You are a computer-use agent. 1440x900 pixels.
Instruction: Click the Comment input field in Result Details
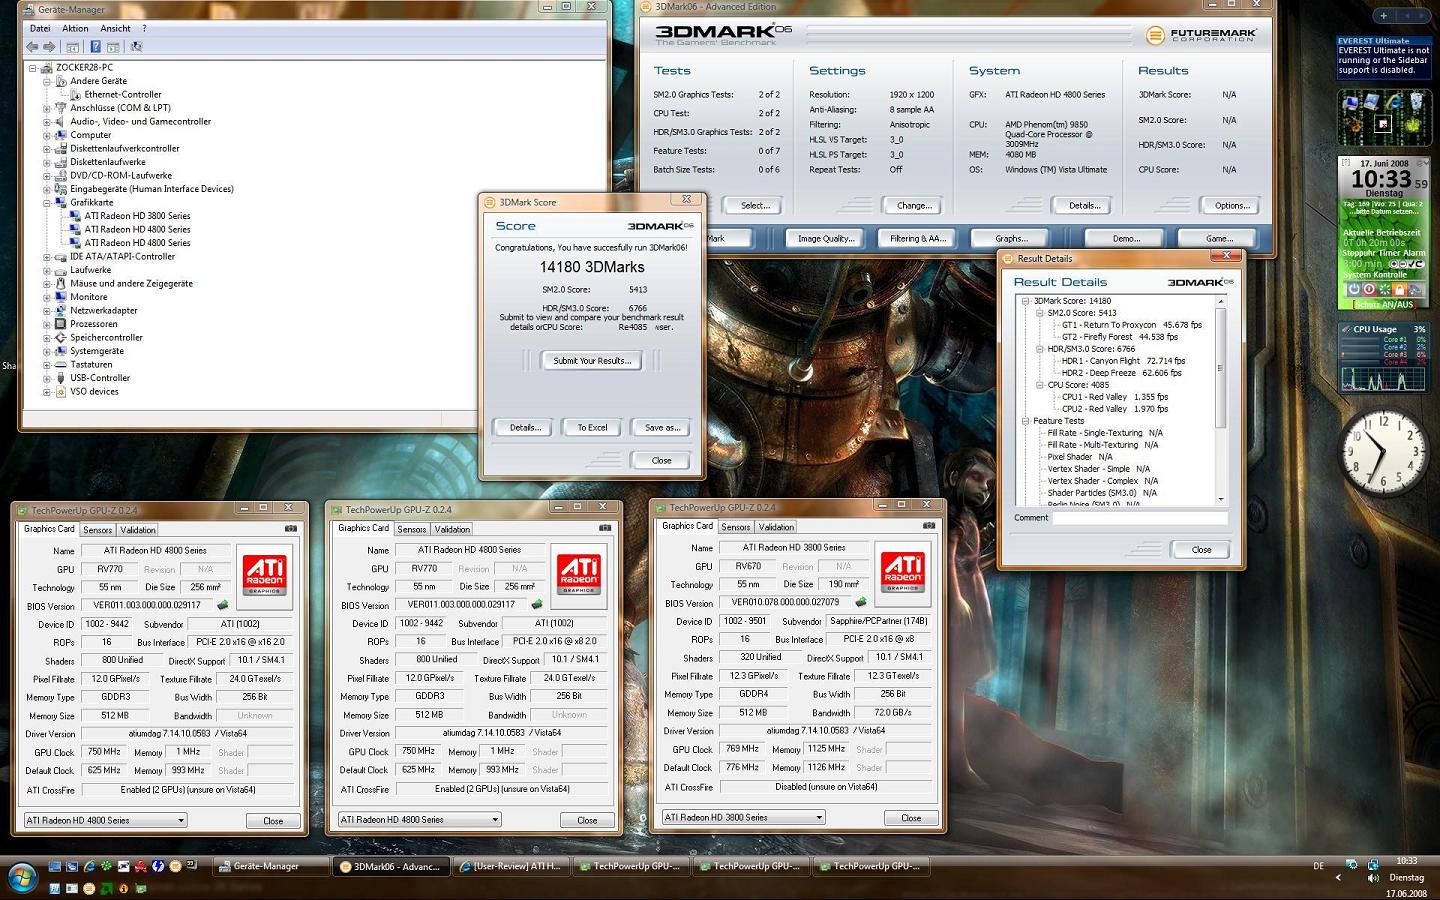coord(1139,518)
